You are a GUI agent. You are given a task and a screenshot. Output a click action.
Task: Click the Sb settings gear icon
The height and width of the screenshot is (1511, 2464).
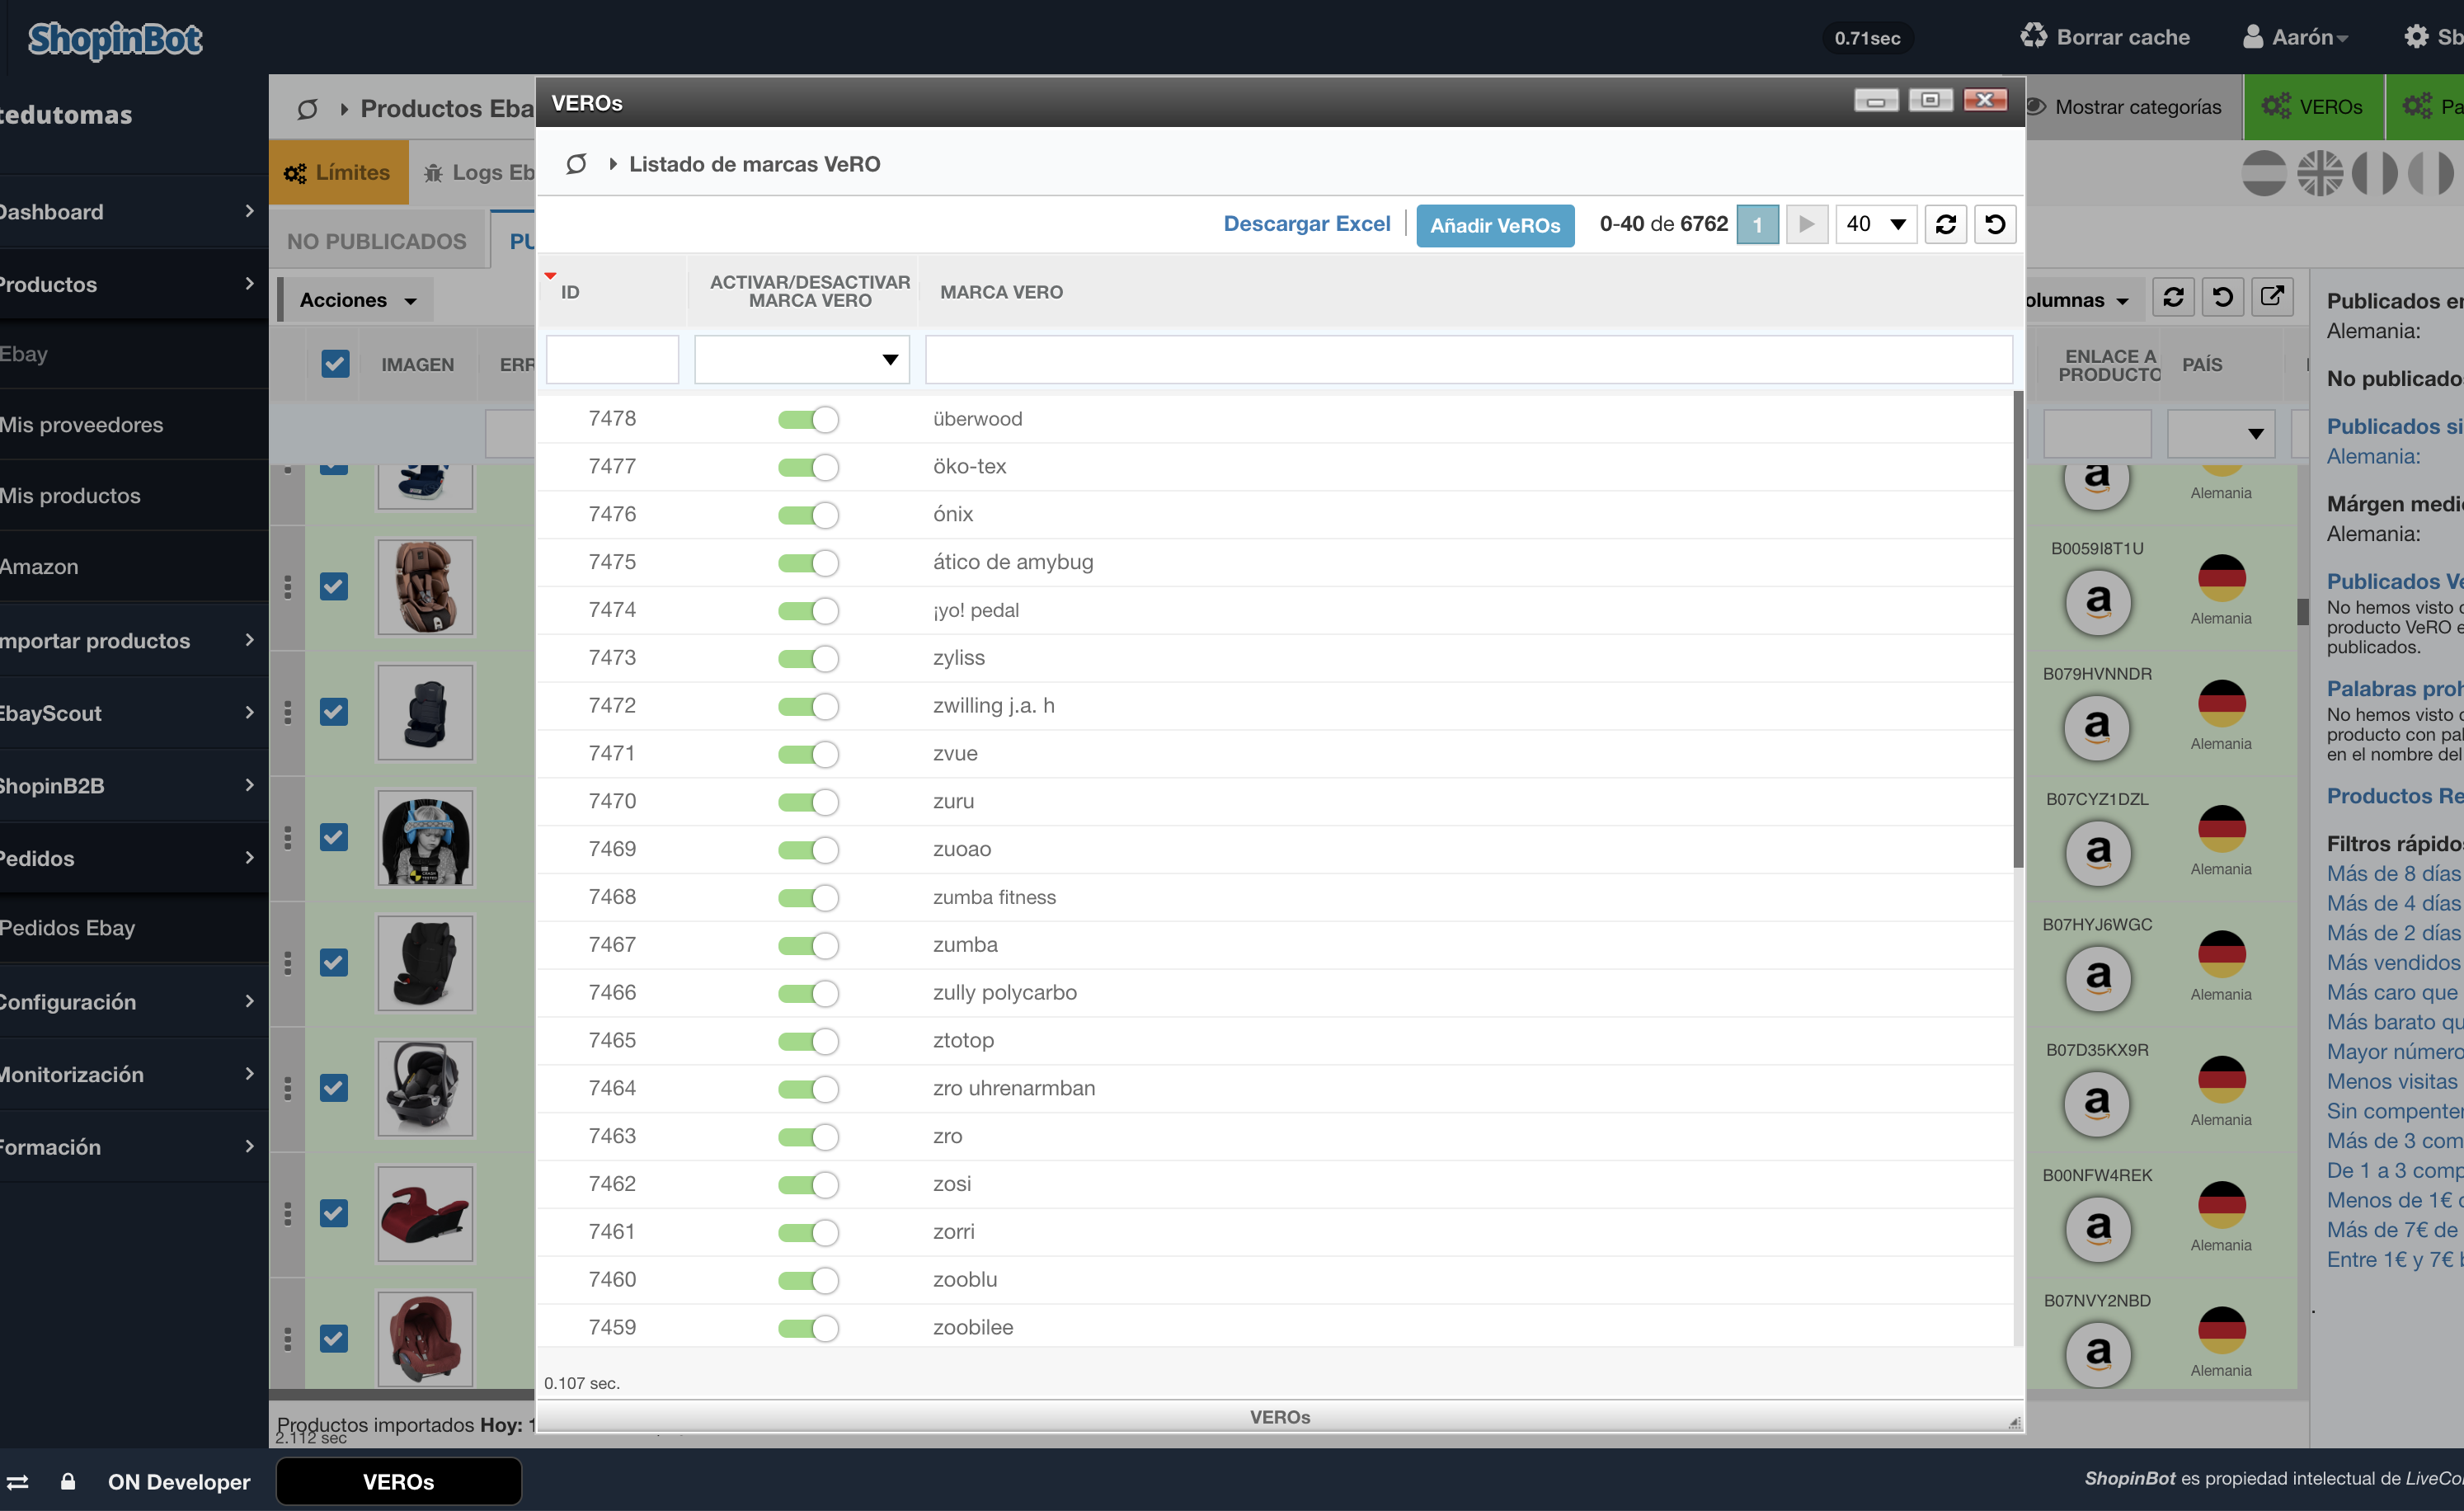[x=2416, y=37]
